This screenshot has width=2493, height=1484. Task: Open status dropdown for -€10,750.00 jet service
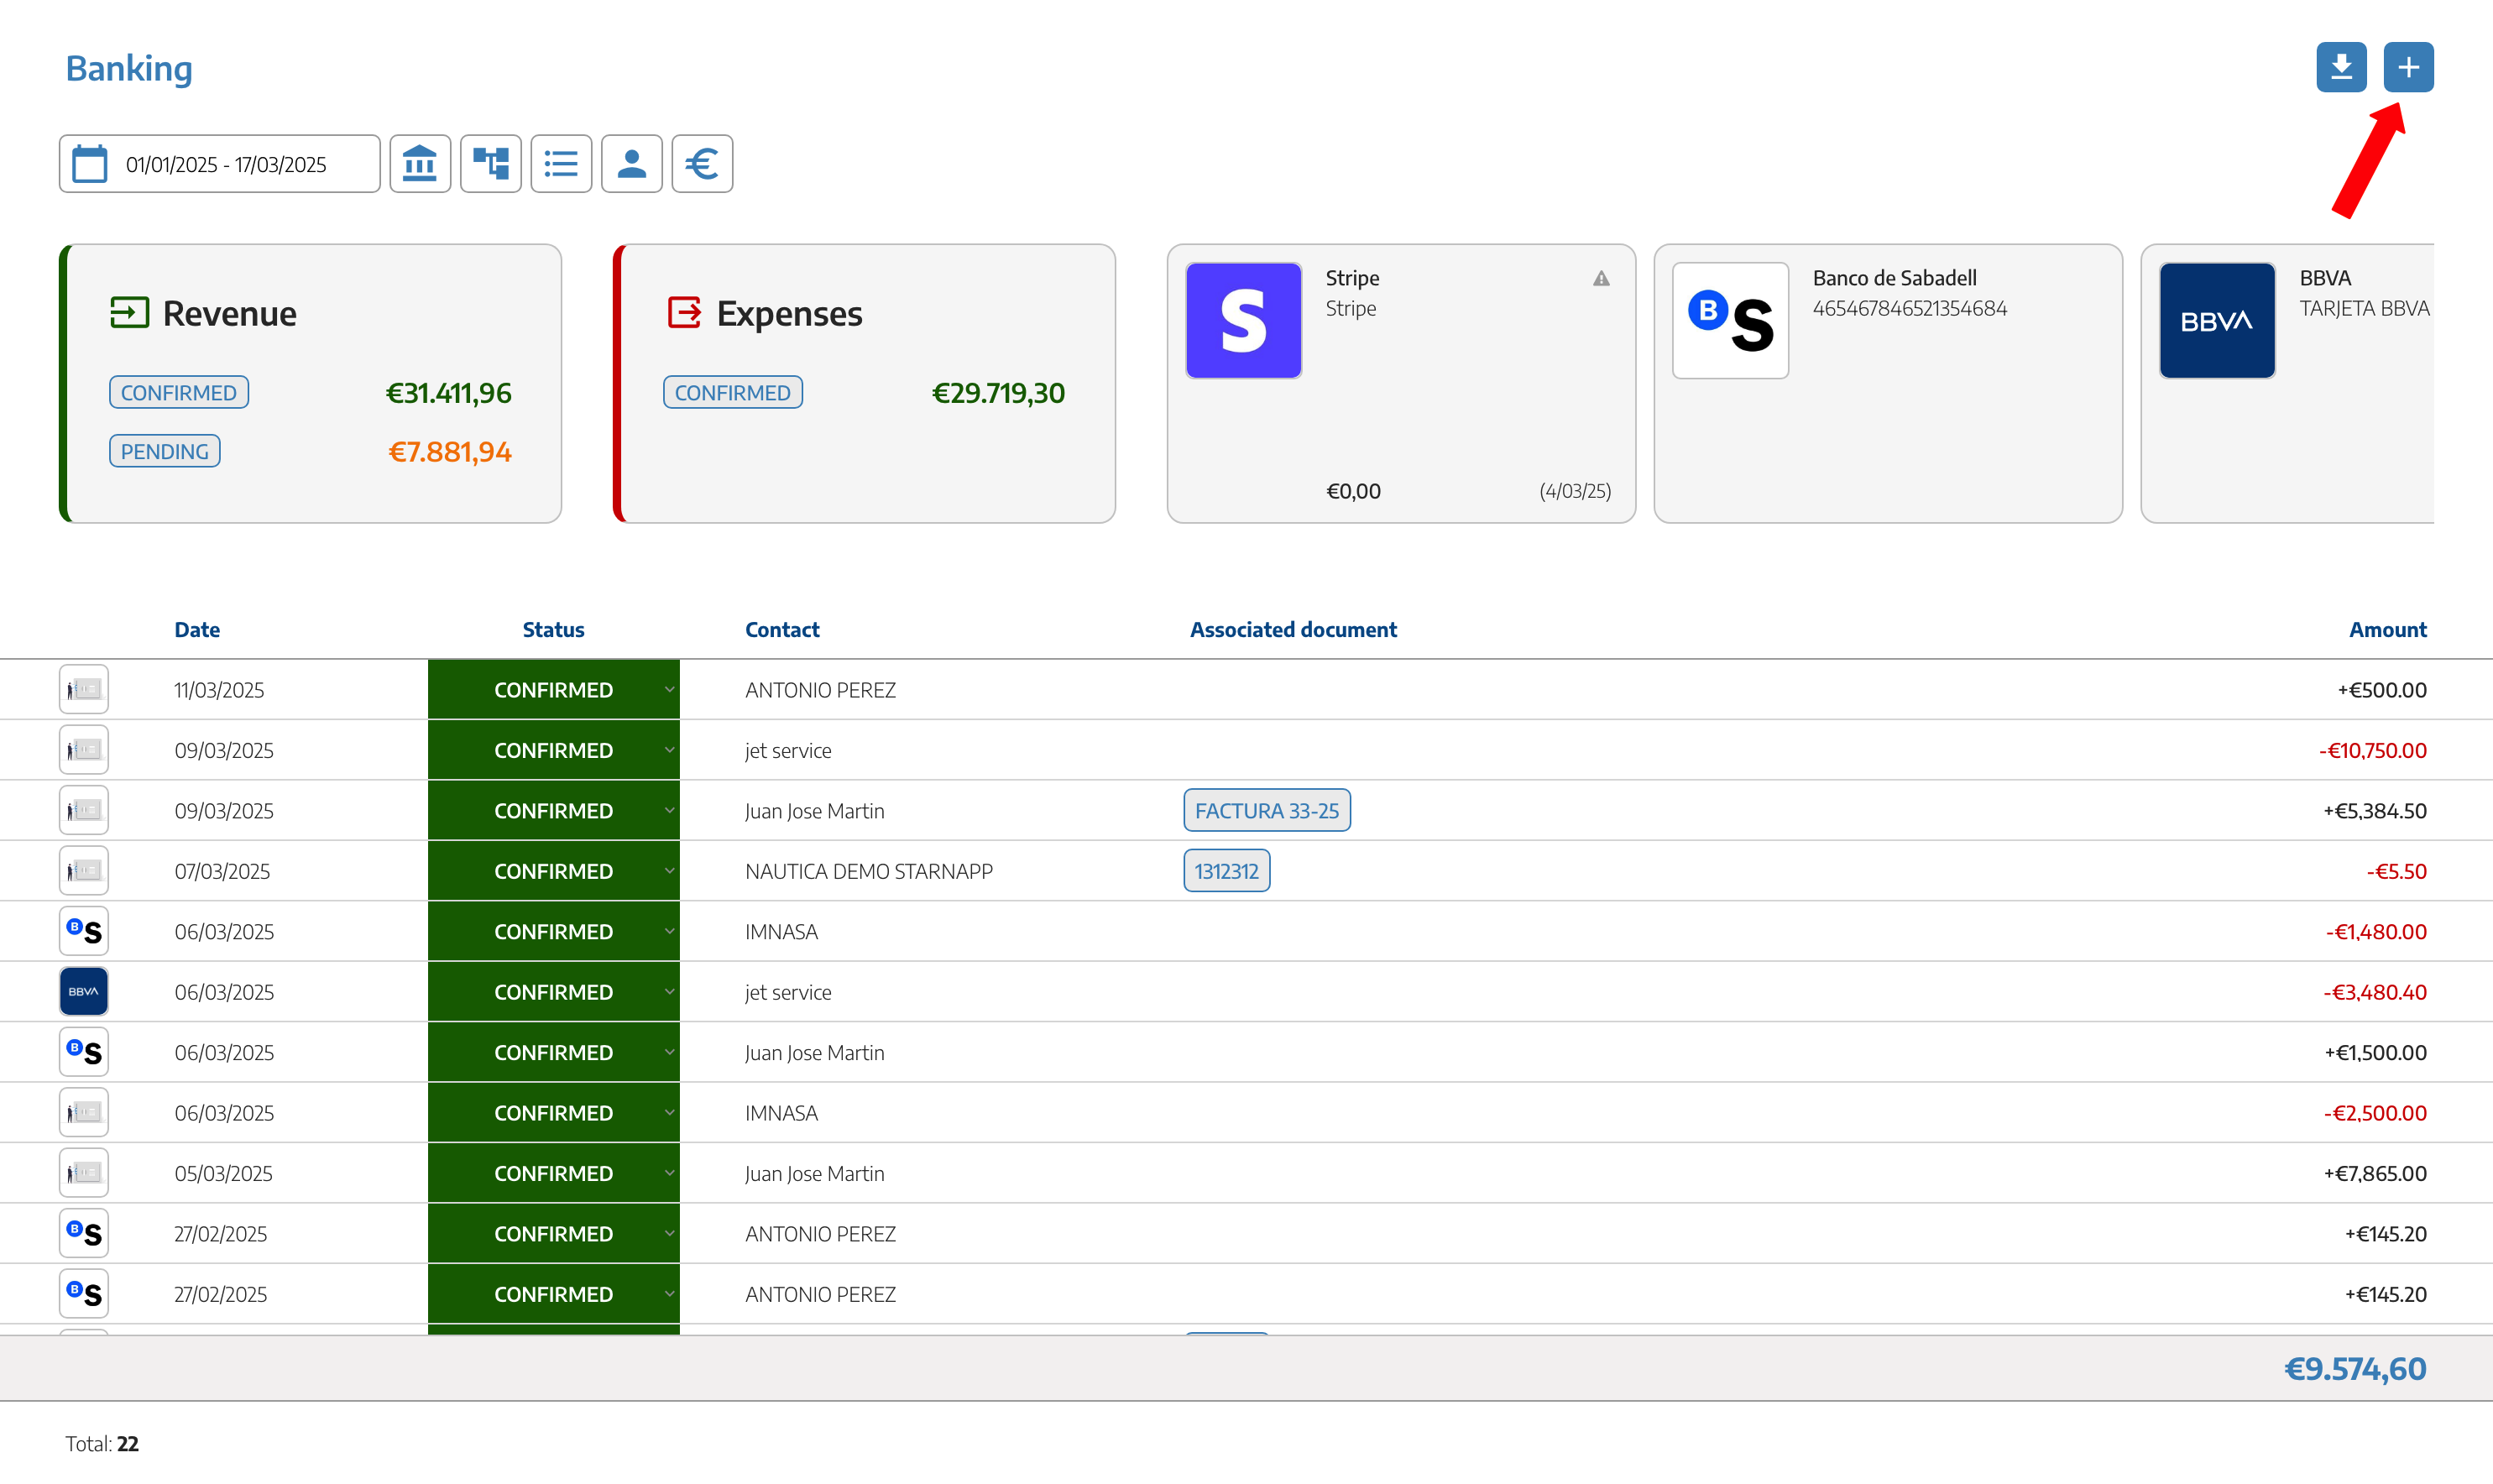click(x=553, y=750)
